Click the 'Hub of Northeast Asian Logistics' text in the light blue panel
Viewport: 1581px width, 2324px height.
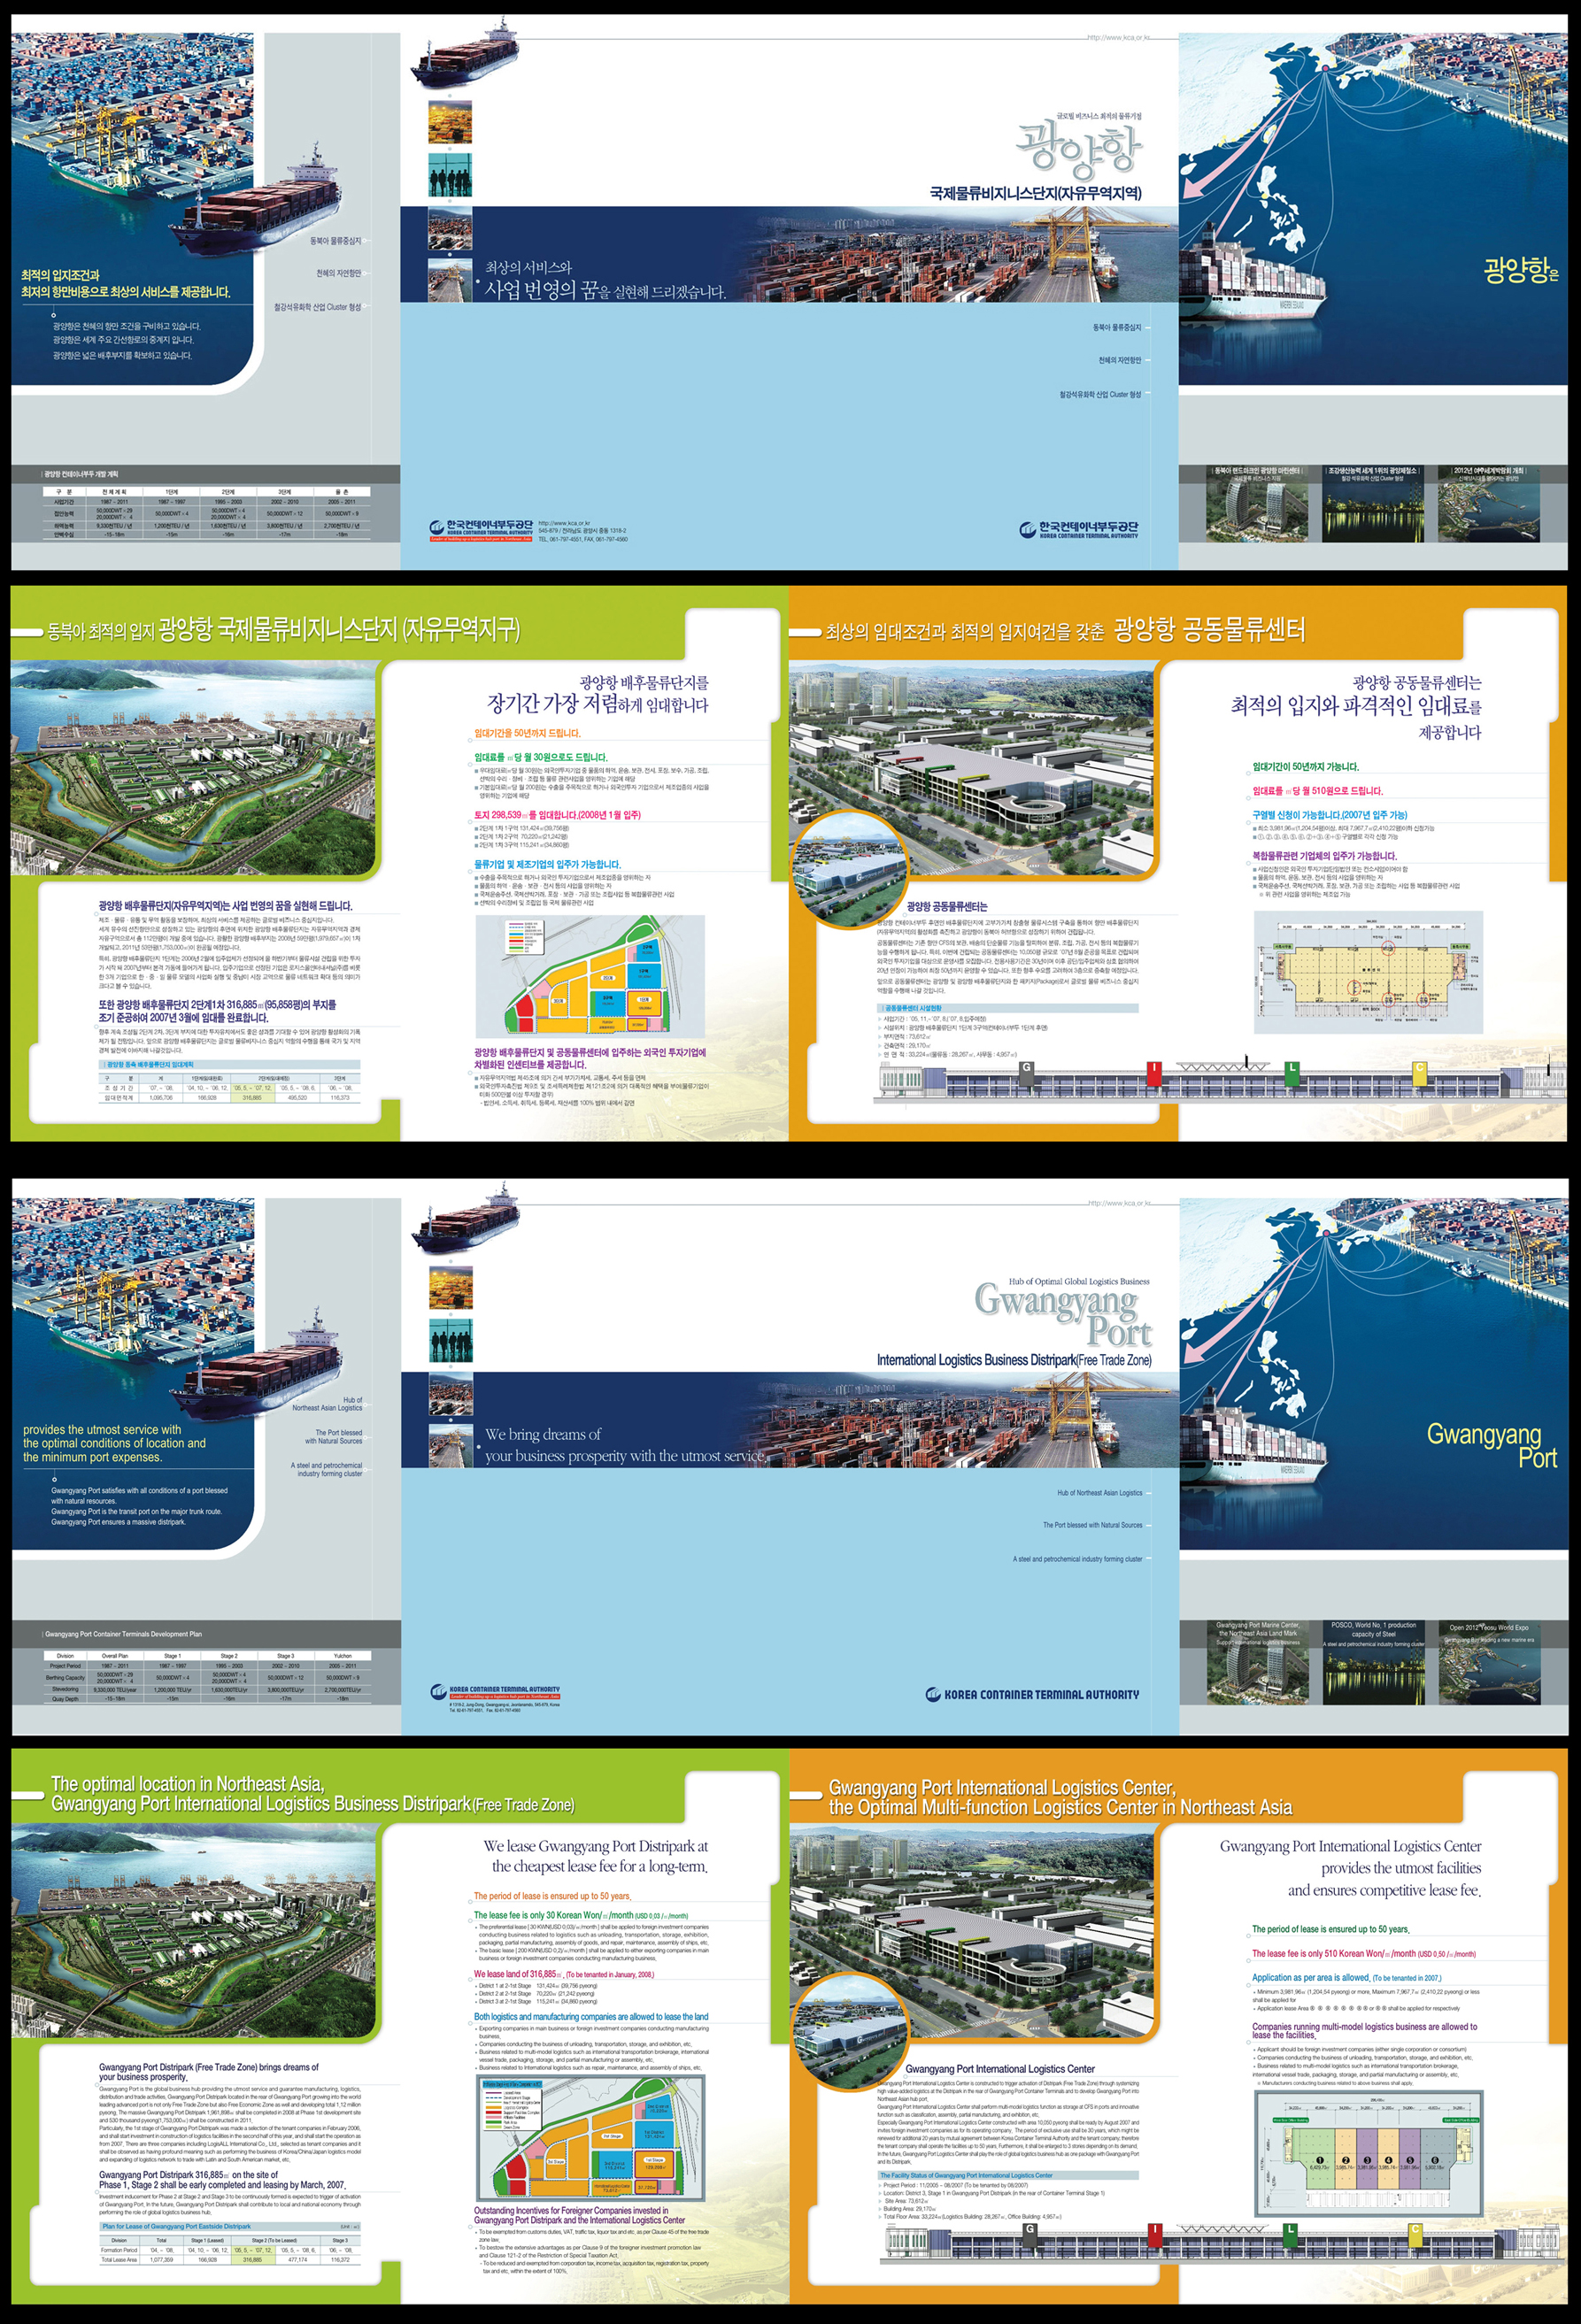tap(1099, 1493)
